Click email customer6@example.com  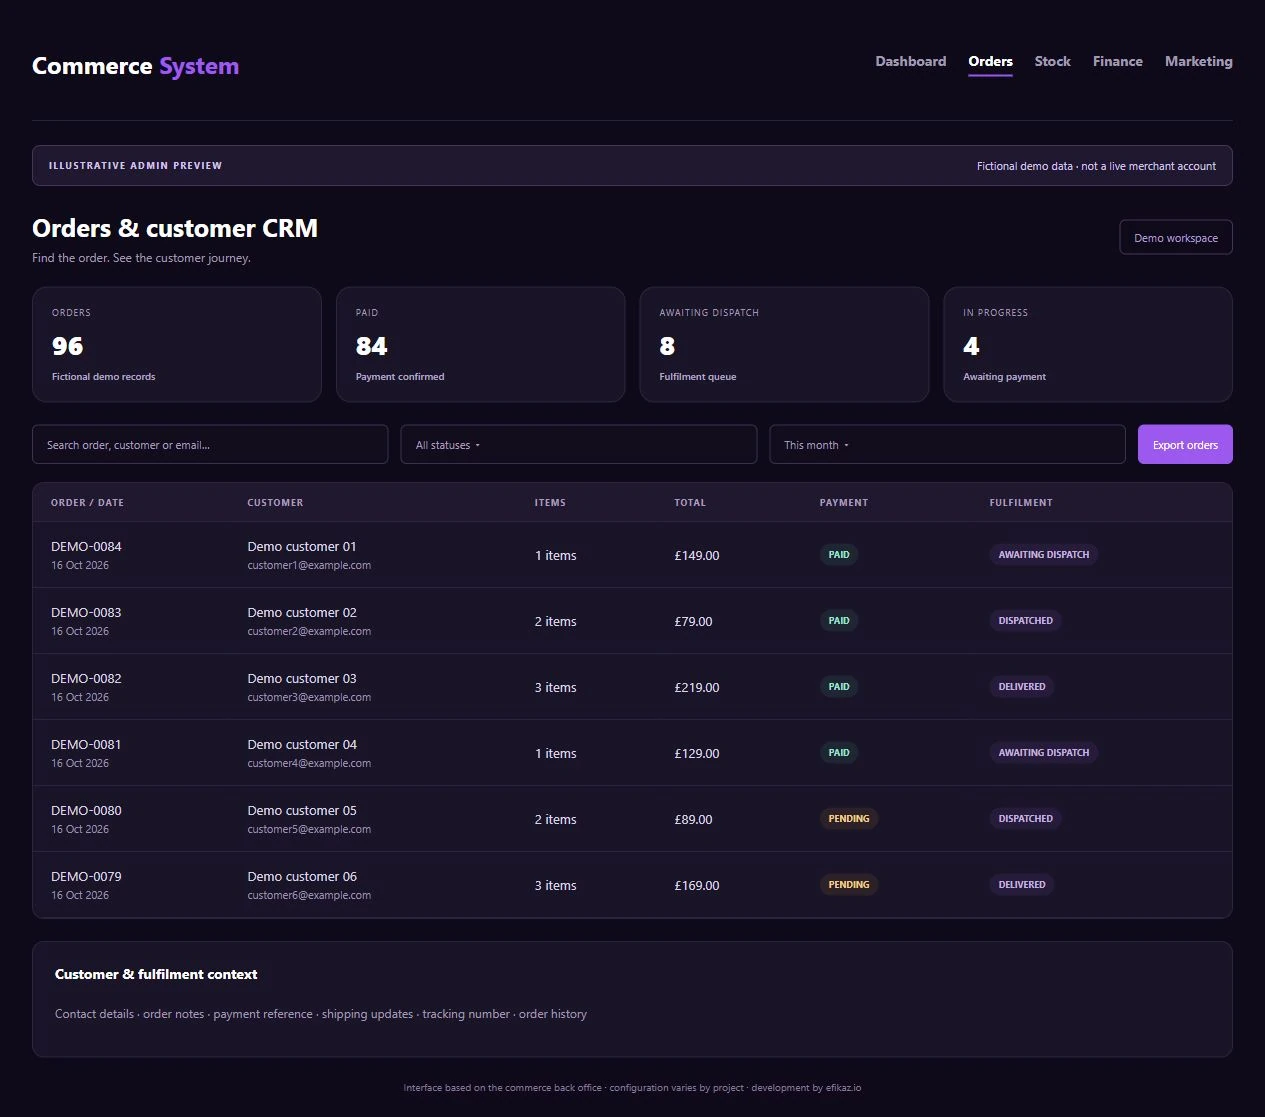[309, 896]
